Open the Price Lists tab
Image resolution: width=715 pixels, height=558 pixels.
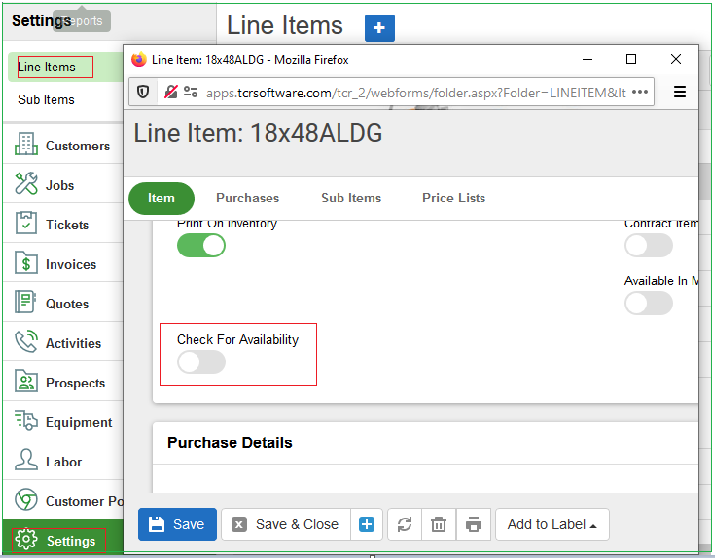click(453, 198)
